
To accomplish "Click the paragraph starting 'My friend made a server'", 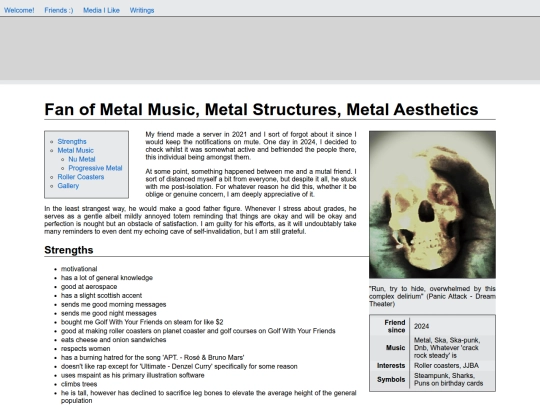I will (x=251, y=146).
